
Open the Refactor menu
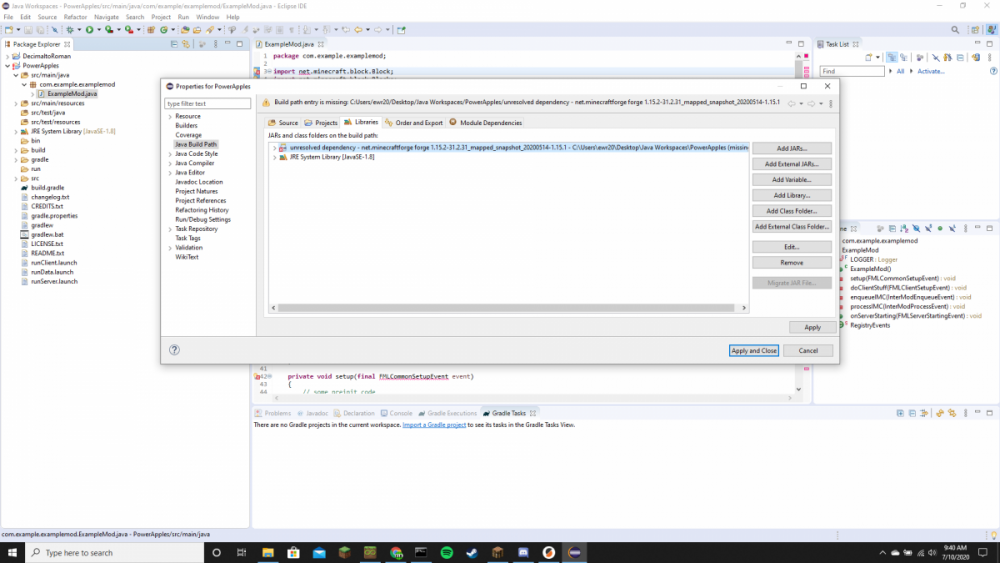pos(75,17)
